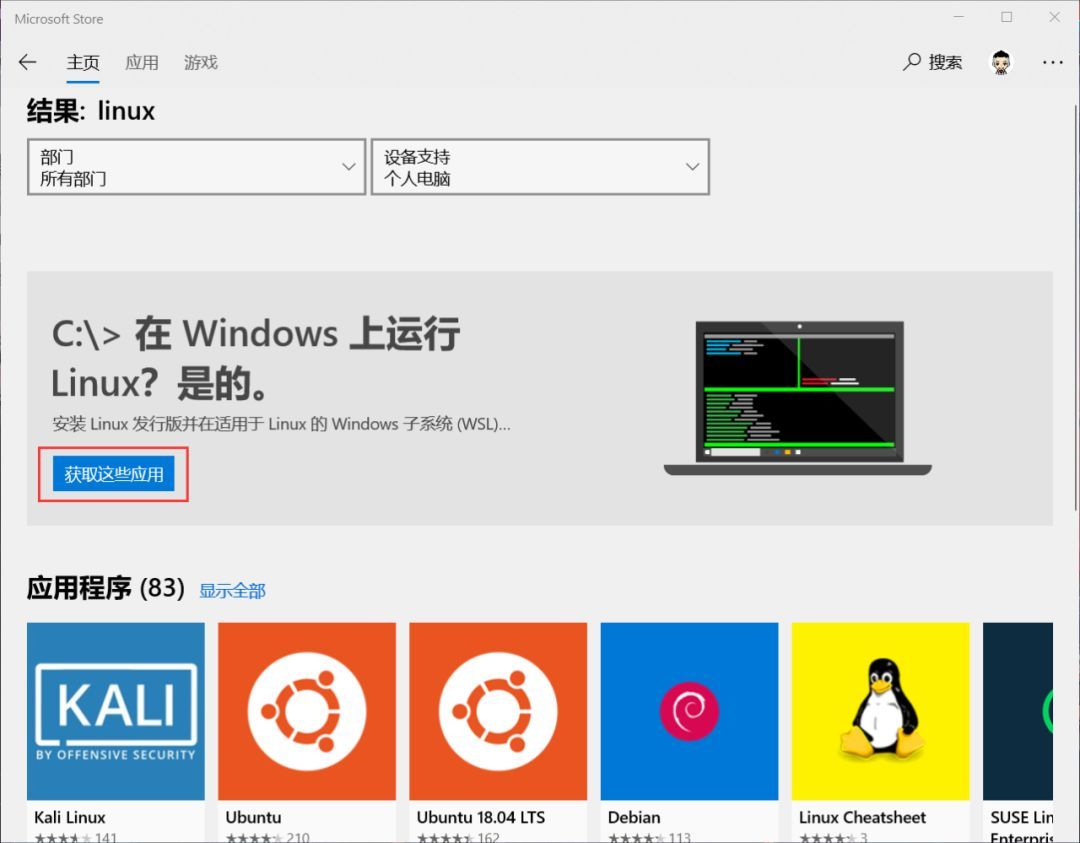
Task: Open the user account avatar
Action: 1001,63
